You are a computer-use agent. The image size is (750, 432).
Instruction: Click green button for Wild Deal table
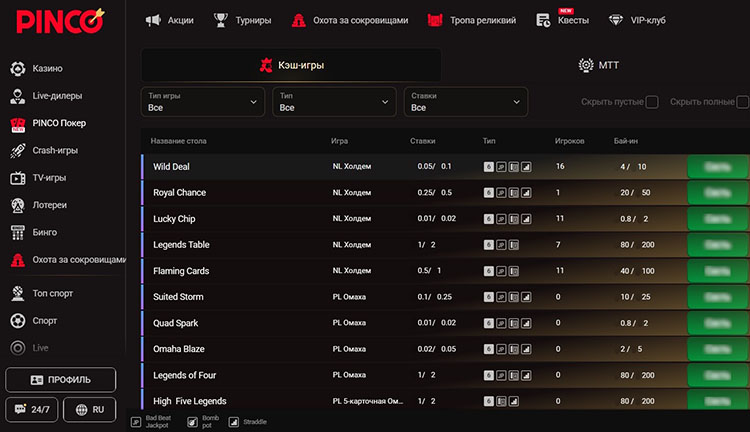pyautogui.click(x=718, y=166)
